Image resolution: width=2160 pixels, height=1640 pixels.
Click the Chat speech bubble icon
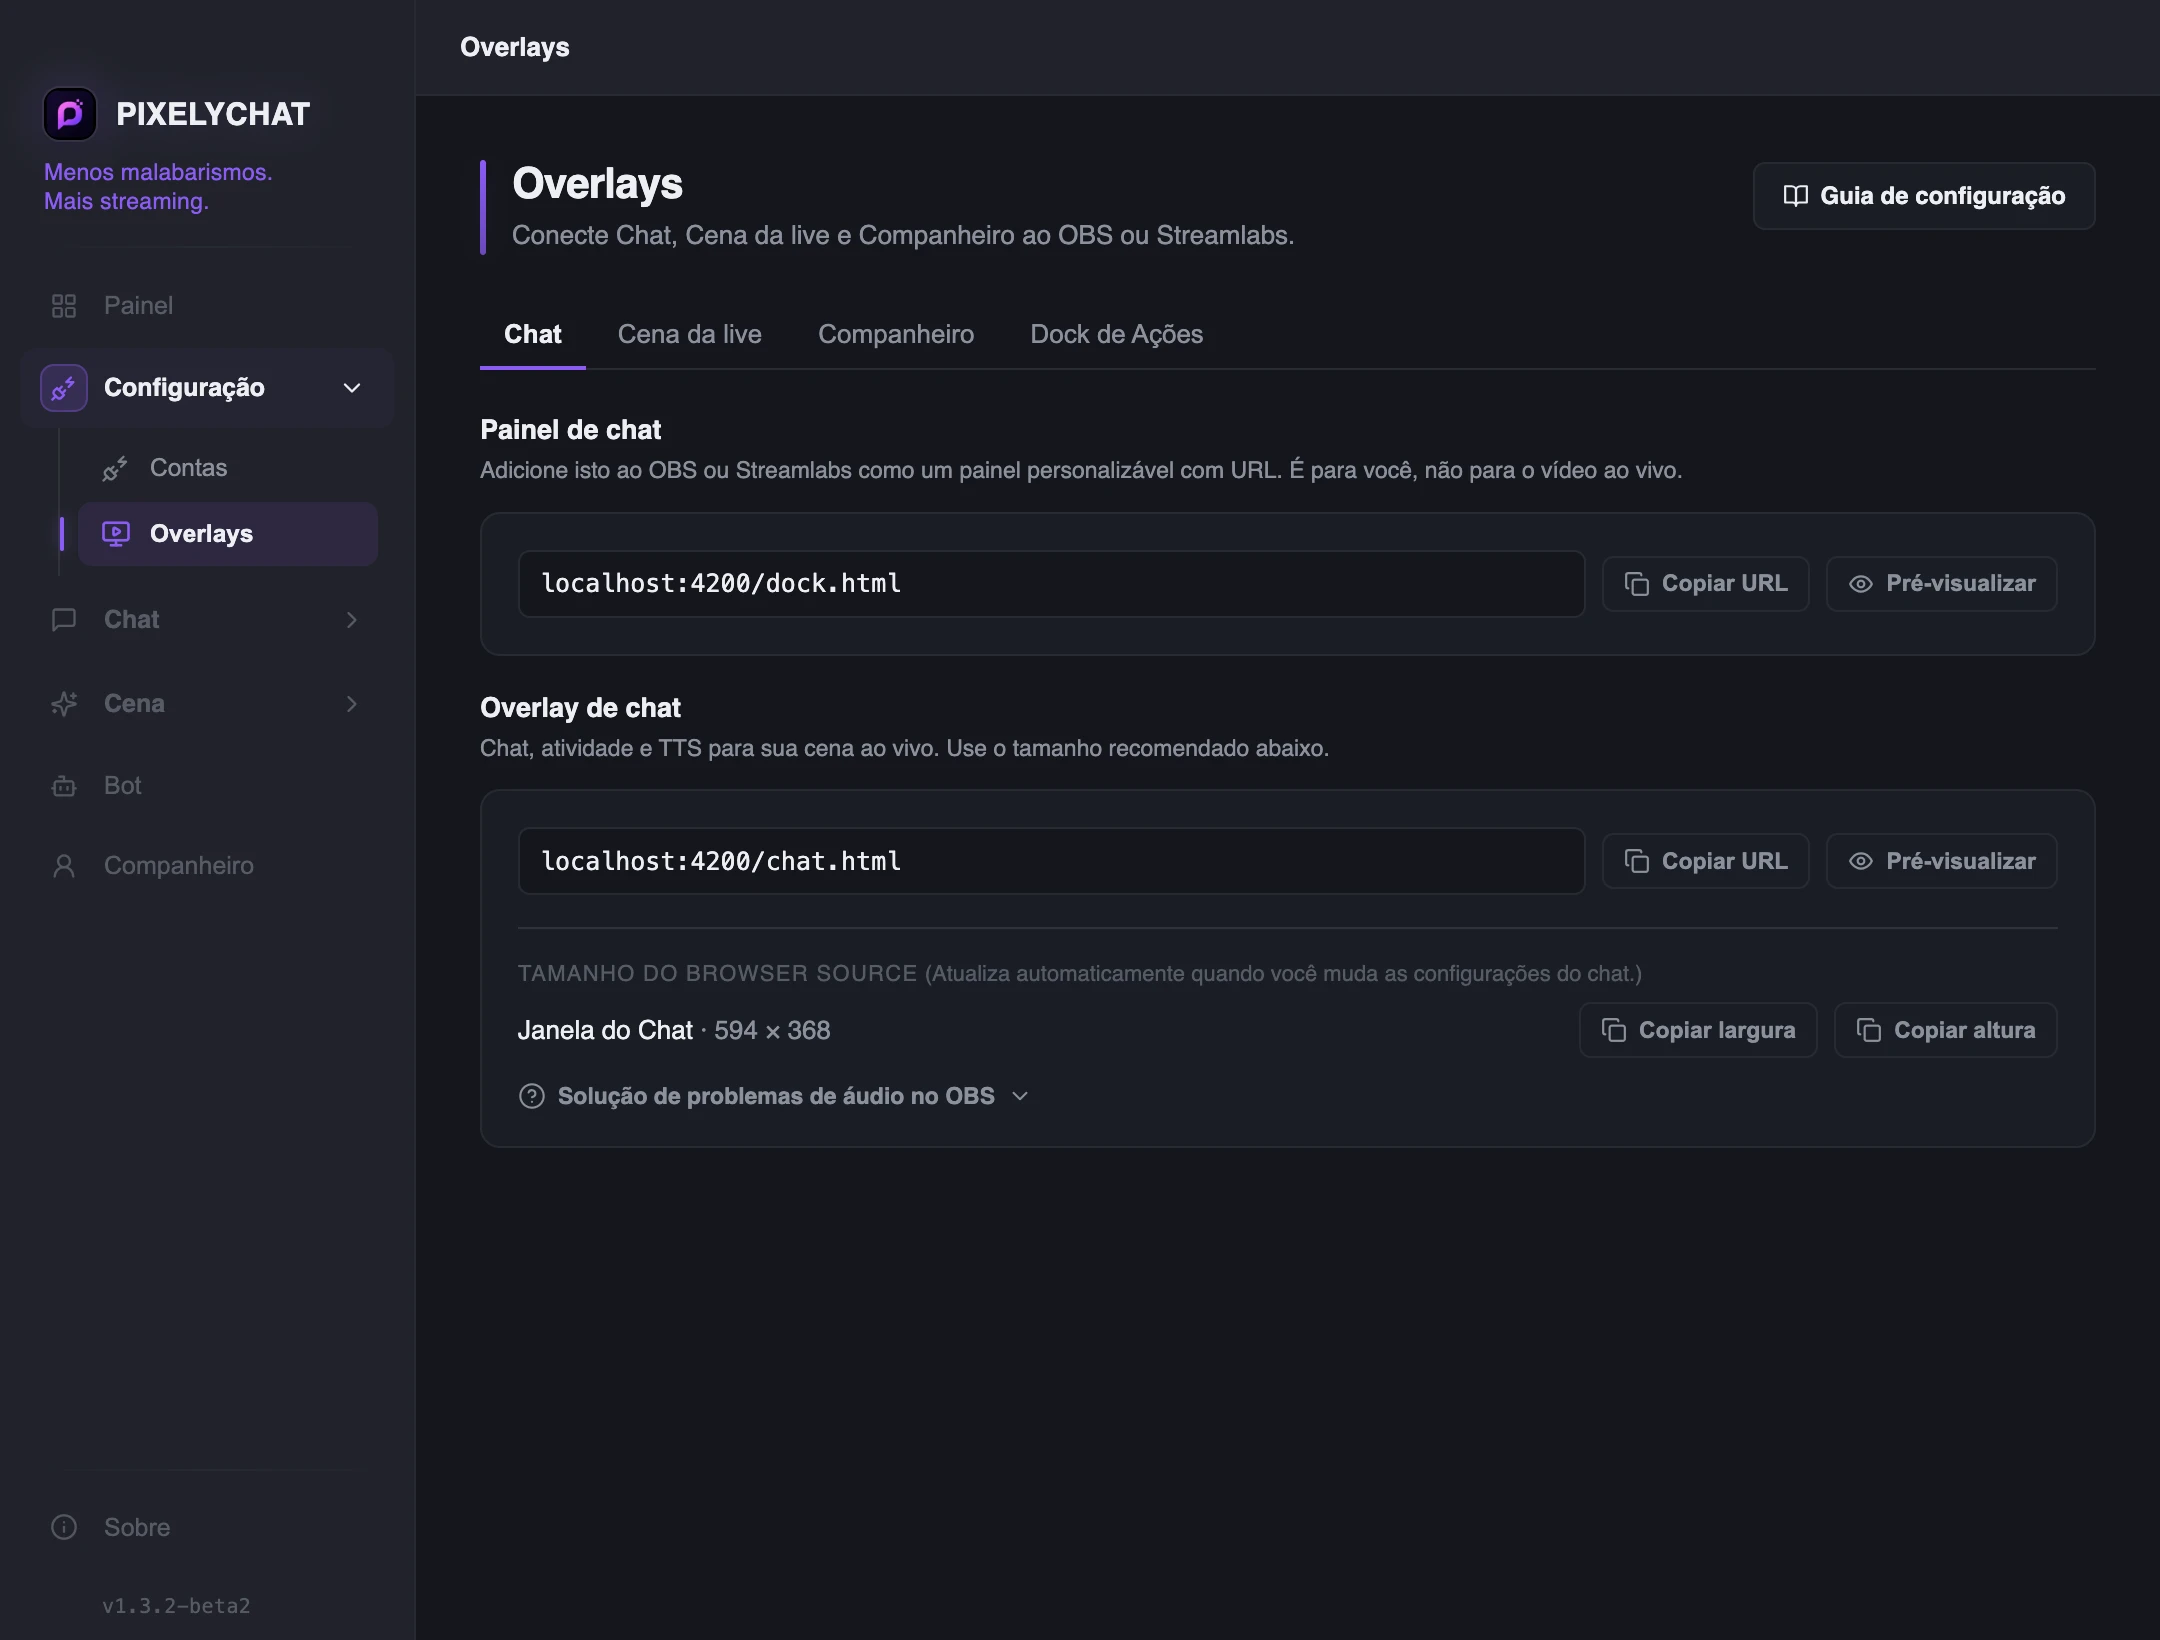(64, 620)
